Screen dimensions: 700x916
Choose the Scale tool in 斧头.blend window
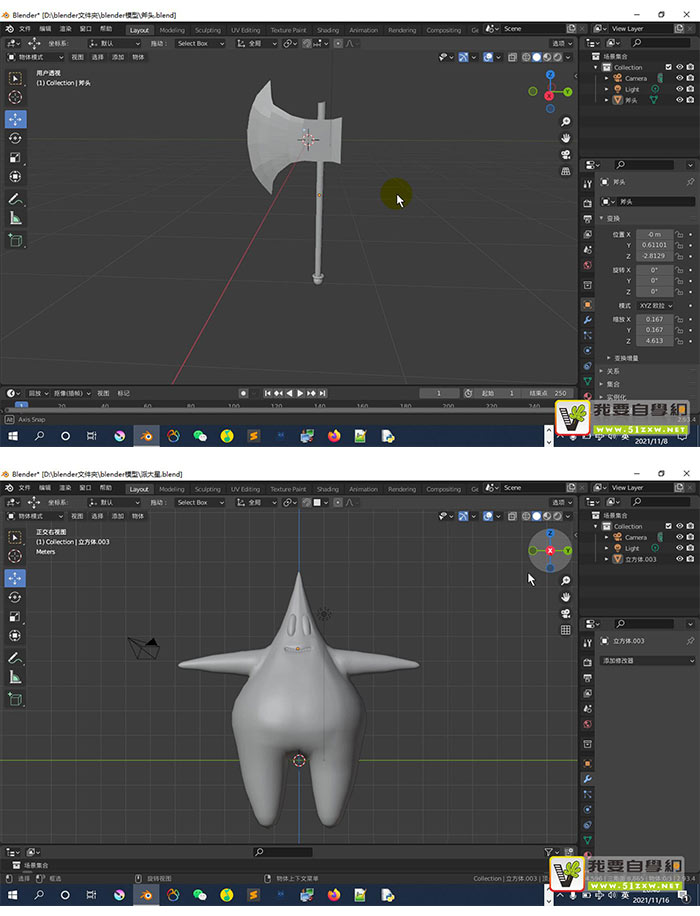[15, 158]
